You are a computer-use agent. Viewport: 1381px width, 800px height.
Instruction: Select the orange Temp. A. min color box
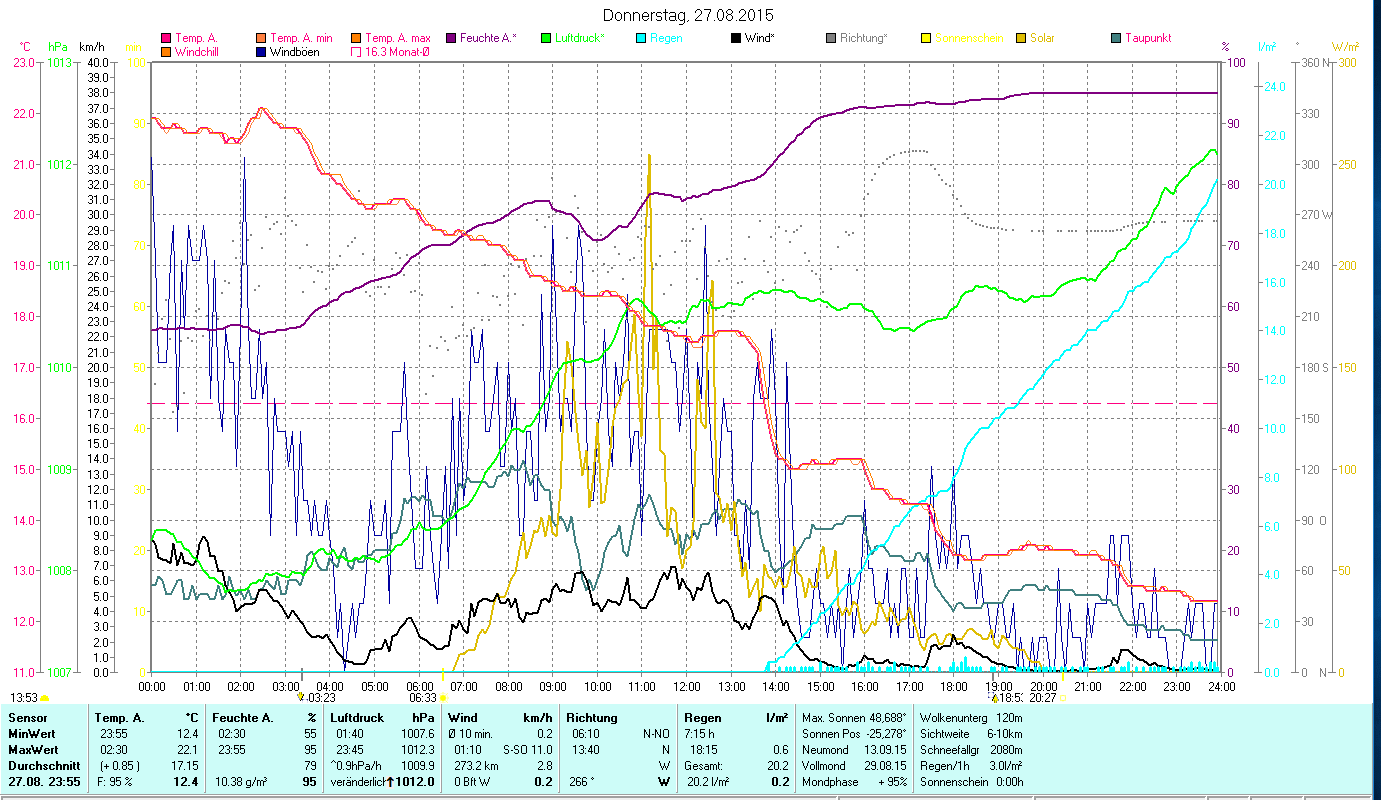[x=262, y=38]
